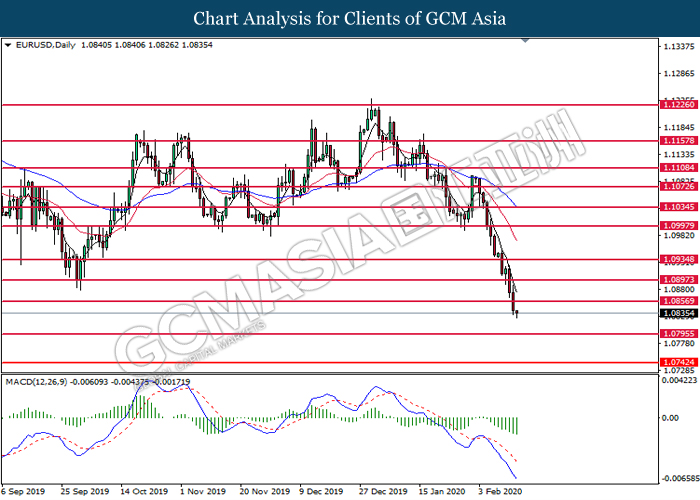Click the current price tag 1.08354
The image size is (700, 500).
(679, 313)
